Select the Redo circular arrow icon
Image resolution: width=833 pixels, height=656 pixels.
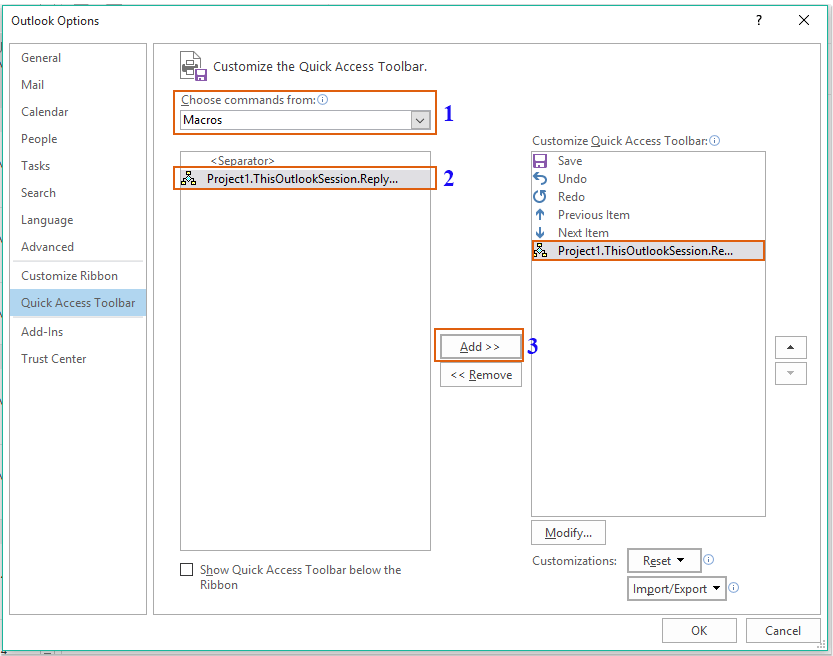(x=540, y=197)
